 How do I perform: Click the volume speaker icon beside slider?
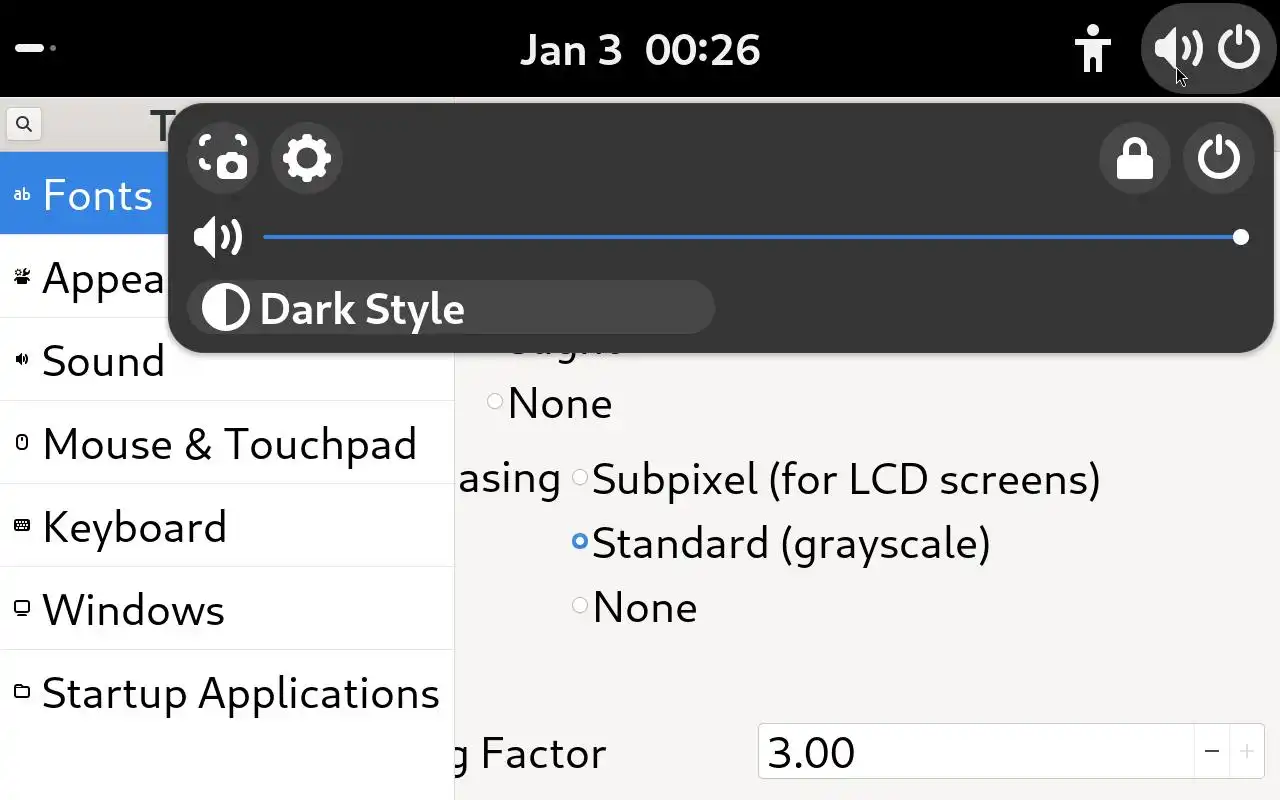click(218, 238)
